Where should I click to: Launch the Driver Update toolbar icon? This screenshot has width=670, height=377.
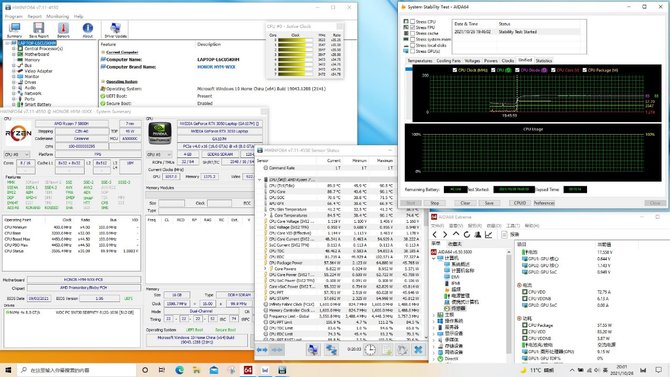[115, 30]
